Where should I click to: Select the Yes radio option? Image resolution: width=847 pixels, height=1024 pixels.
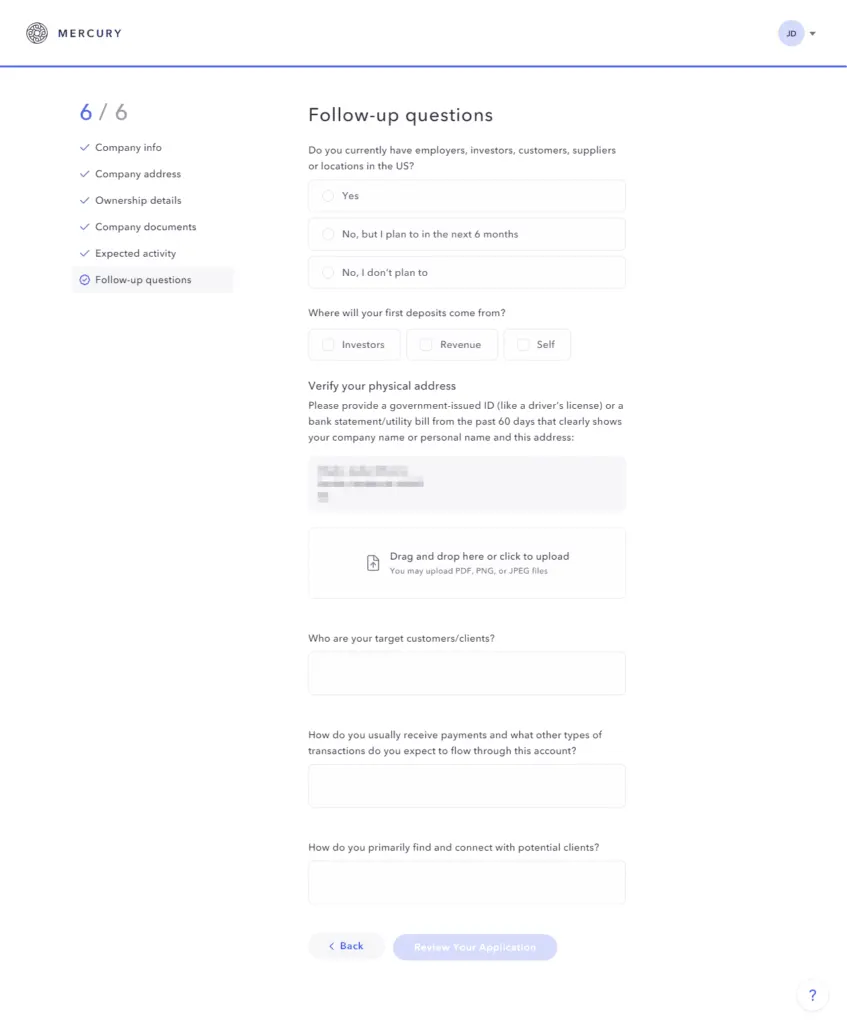(x=328, y=196)
